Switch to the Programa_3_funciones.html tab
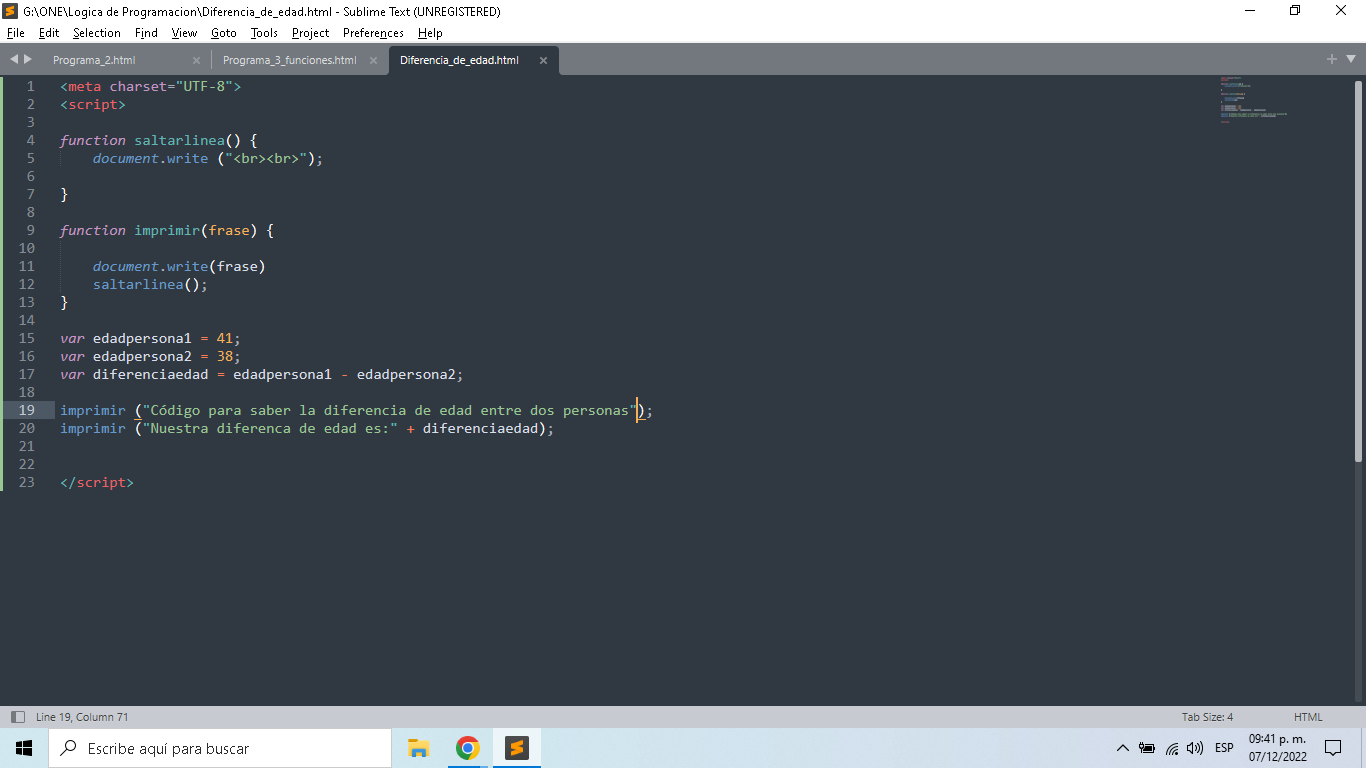The height and width of the screenshot is (768, 1366). coord(290,60)
